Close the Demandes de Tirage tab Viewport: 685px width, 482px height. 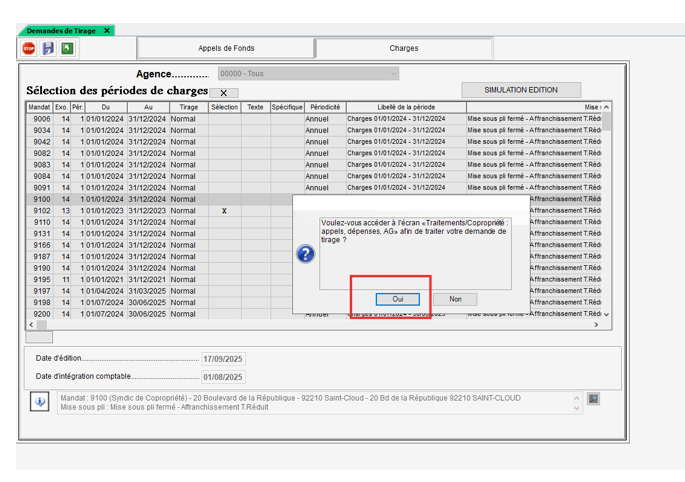[x=107, y=31]
